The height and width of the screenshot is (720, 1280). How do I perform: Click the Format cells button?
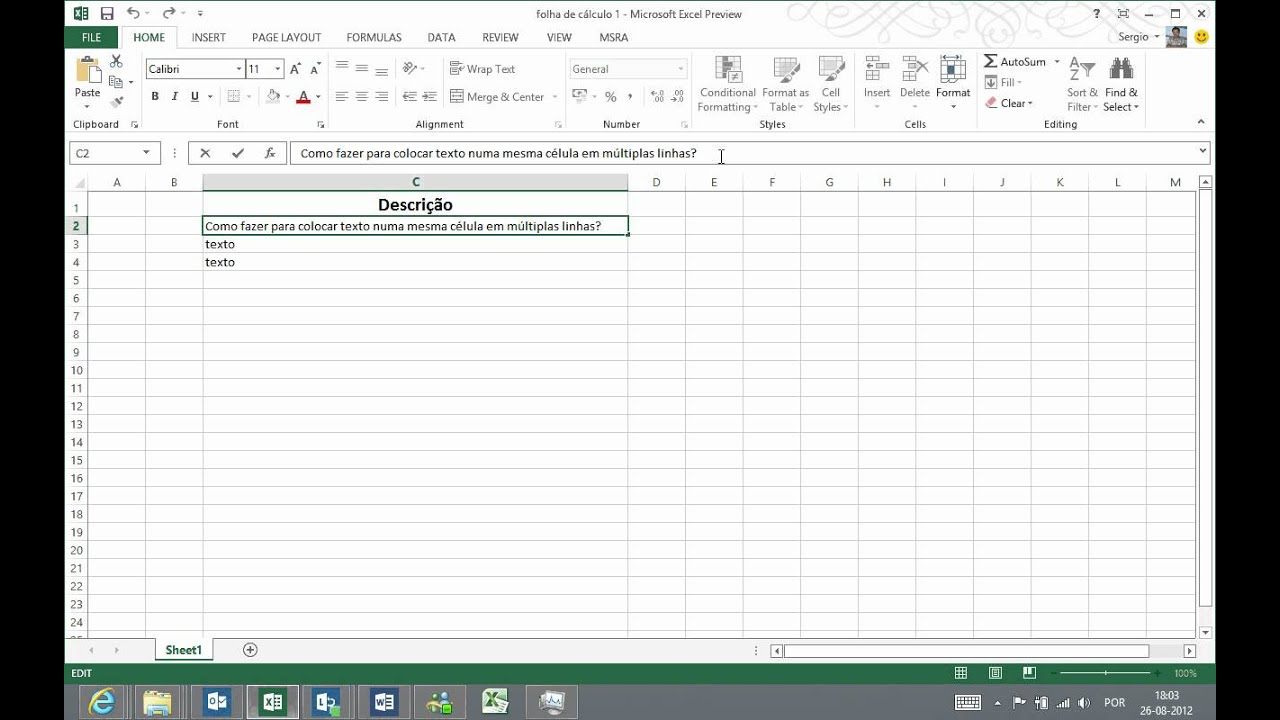[953, 84]
